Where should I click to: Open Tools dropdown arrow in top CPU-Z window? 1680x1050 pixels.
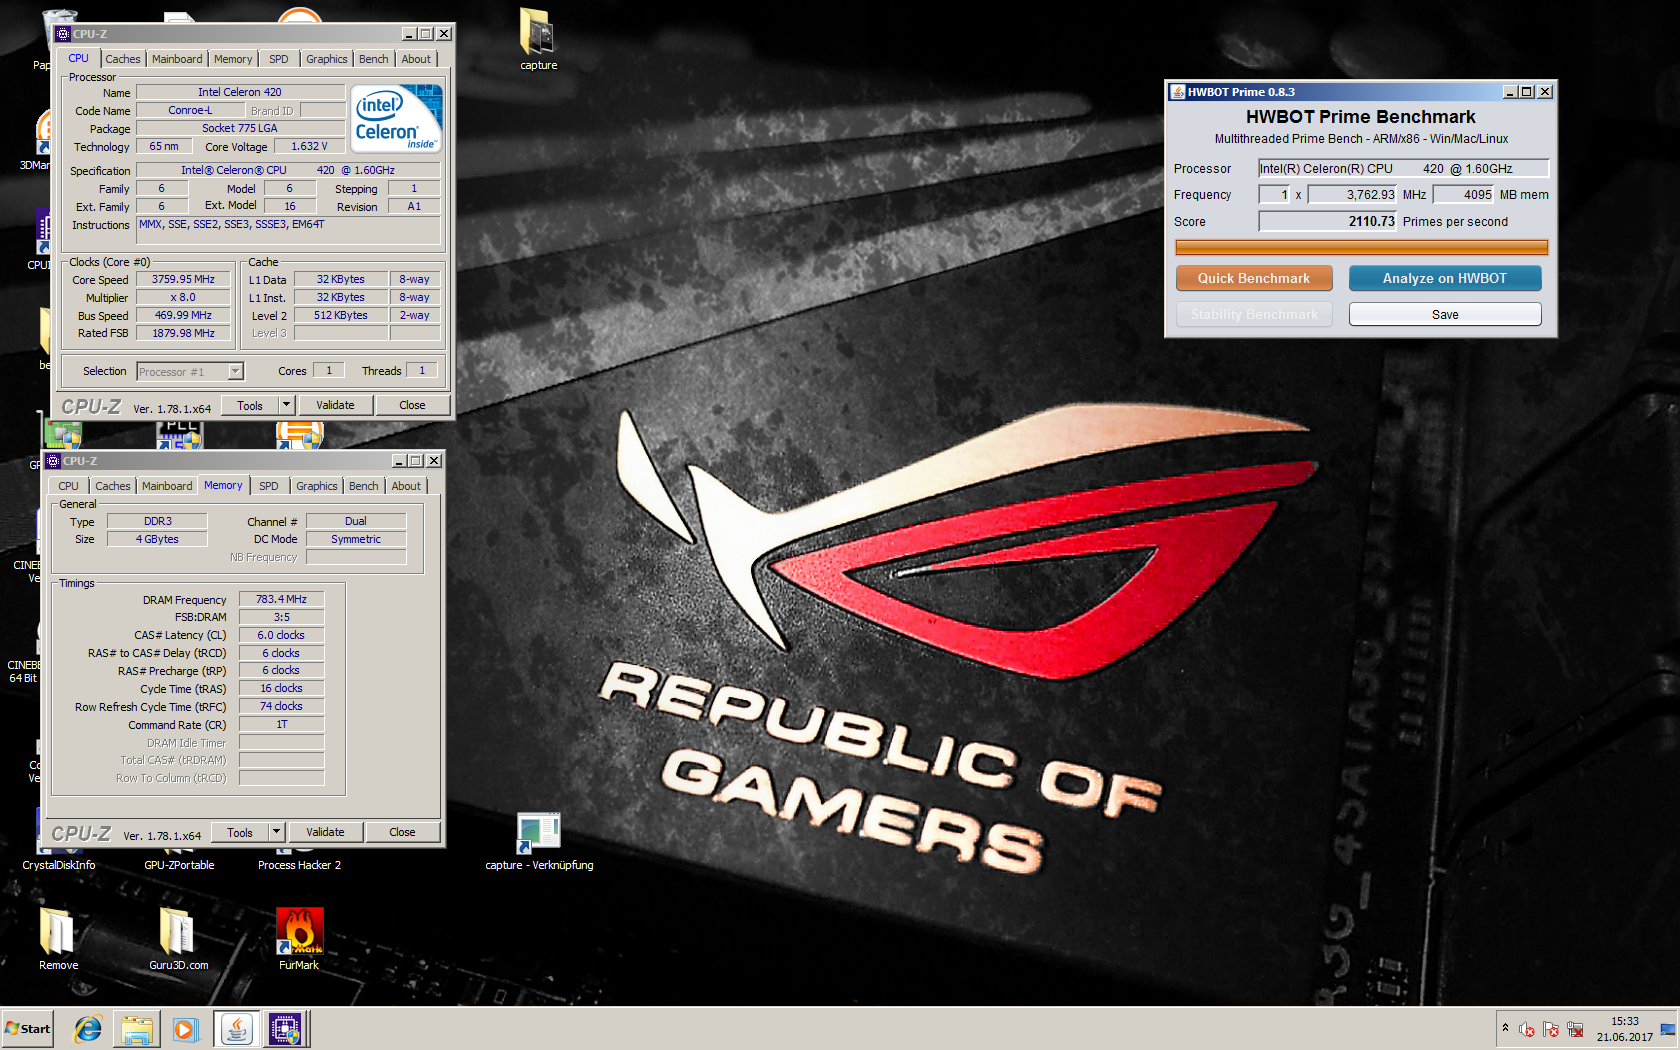pyautogui.click(x=286, y=405)
